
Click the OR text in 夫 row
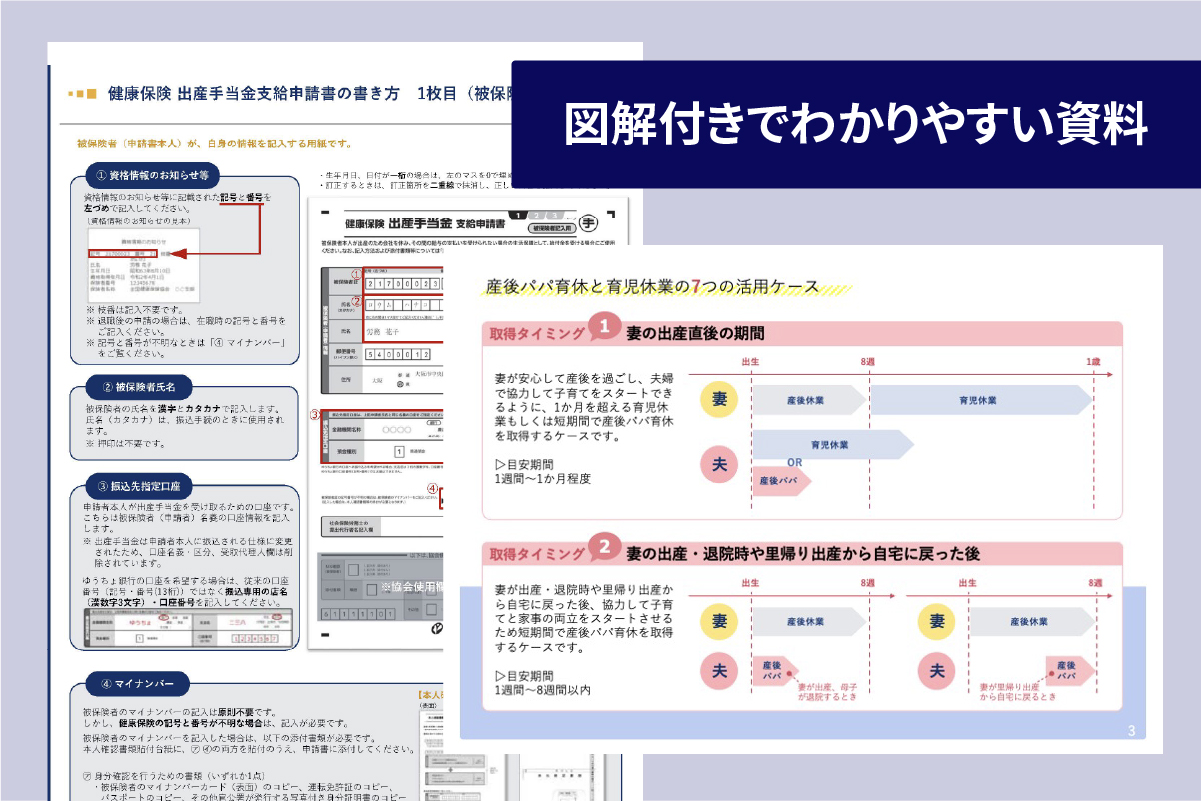[796, 462]
